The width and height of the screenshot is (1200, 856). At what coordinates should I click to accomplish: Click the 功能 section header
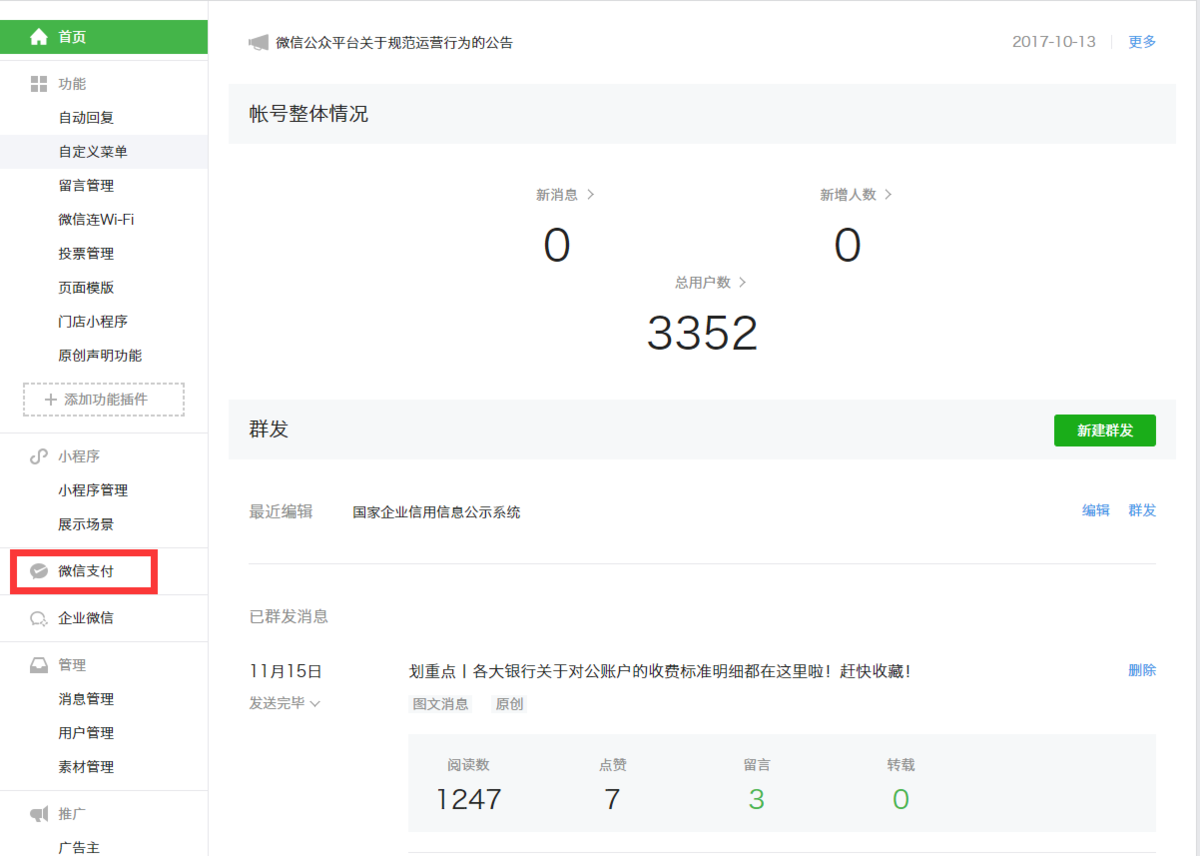pos(72,84)
